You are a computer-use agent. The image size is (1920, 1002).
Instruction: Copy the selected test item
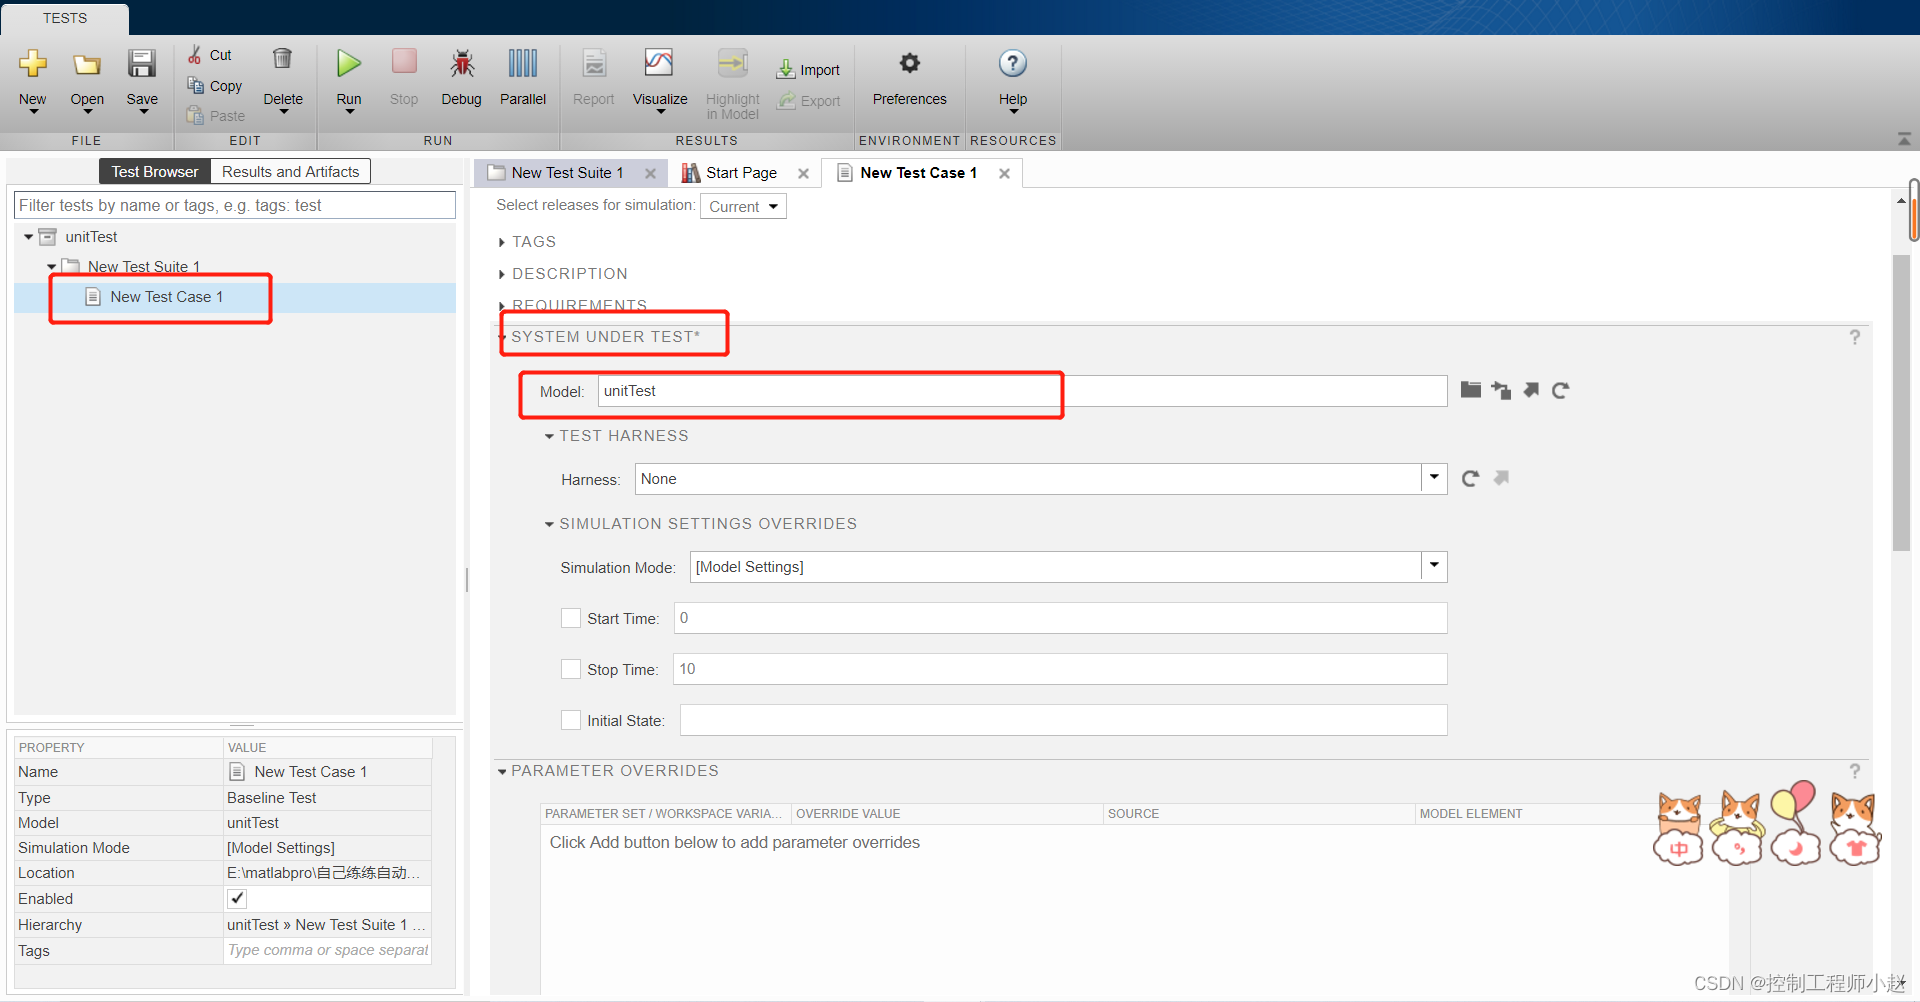pos(215,86)
